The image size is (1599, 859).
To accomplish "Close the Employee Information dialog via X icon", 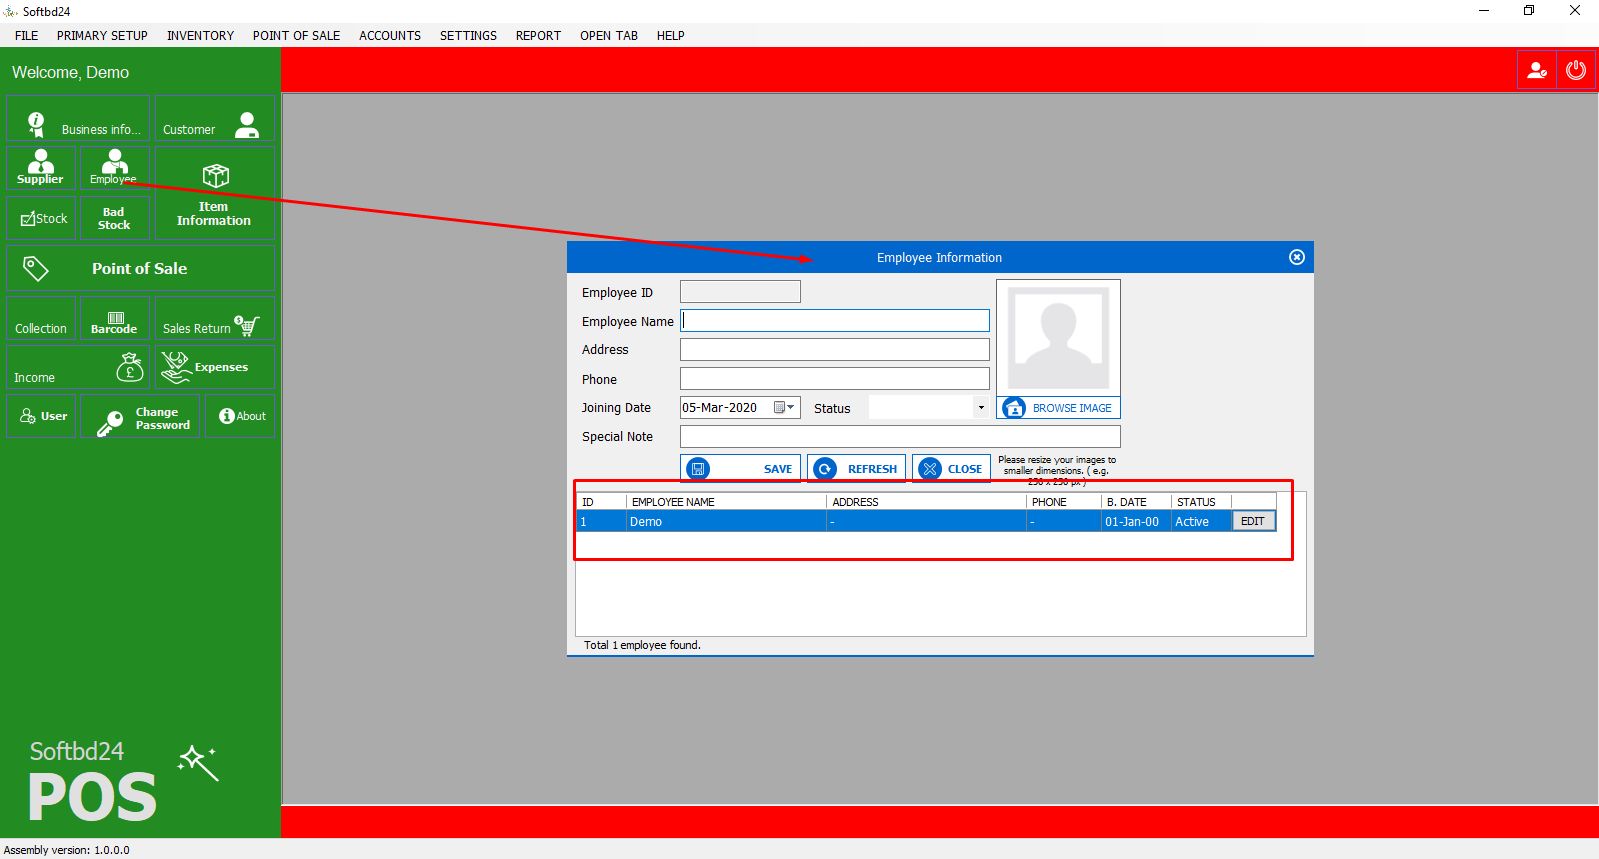I will [1297, 257].
